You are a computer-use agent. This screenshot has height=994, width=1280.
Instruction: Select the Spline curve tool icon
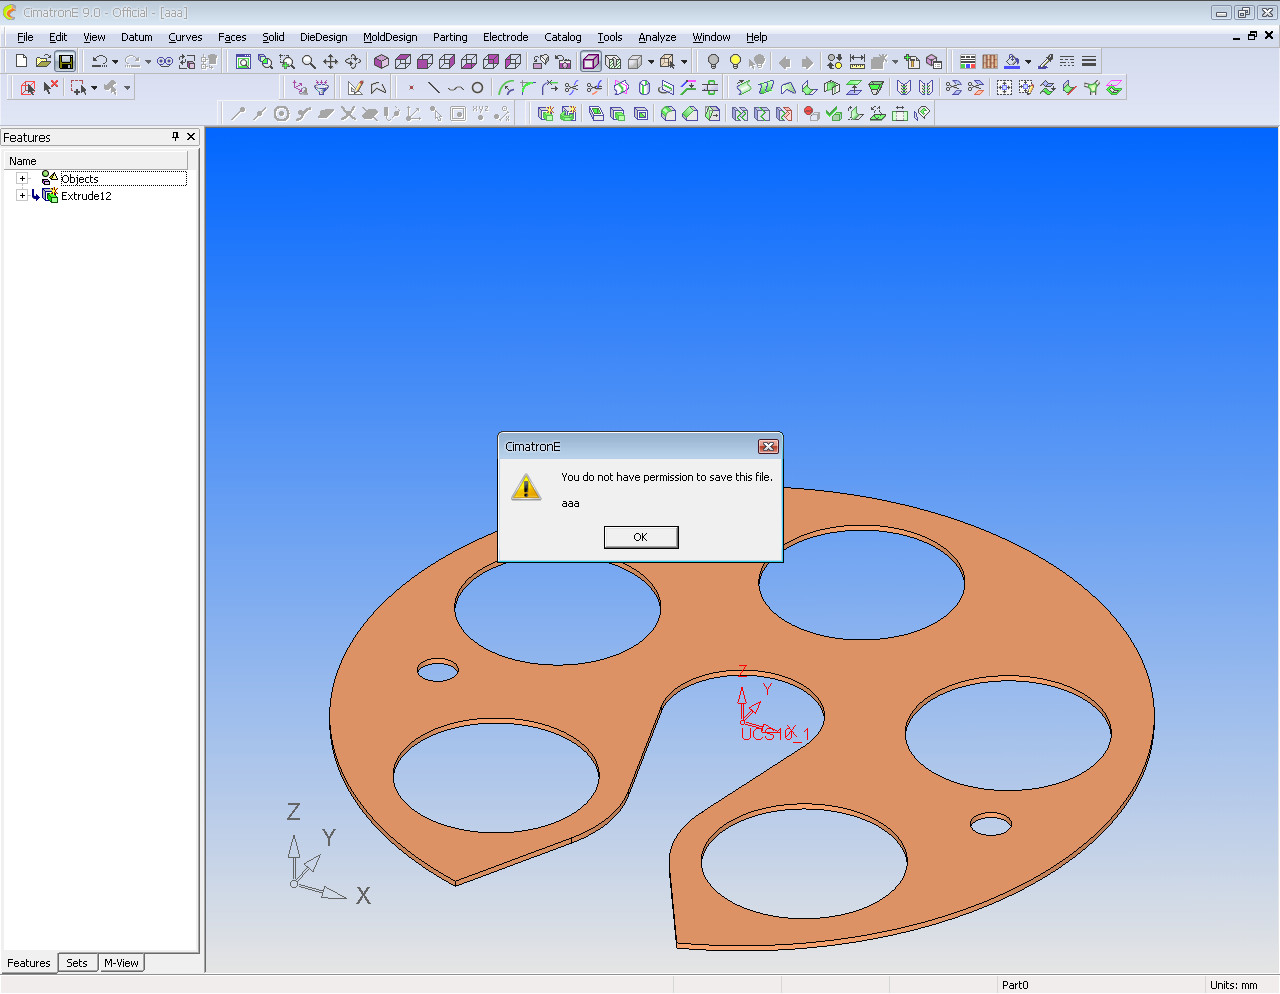[x=455, y=87]
